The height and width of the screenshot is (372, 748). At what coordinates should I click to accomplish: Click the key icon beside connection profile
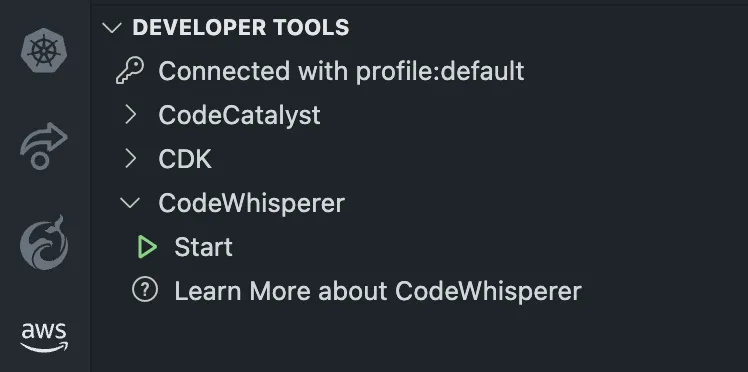130,71
